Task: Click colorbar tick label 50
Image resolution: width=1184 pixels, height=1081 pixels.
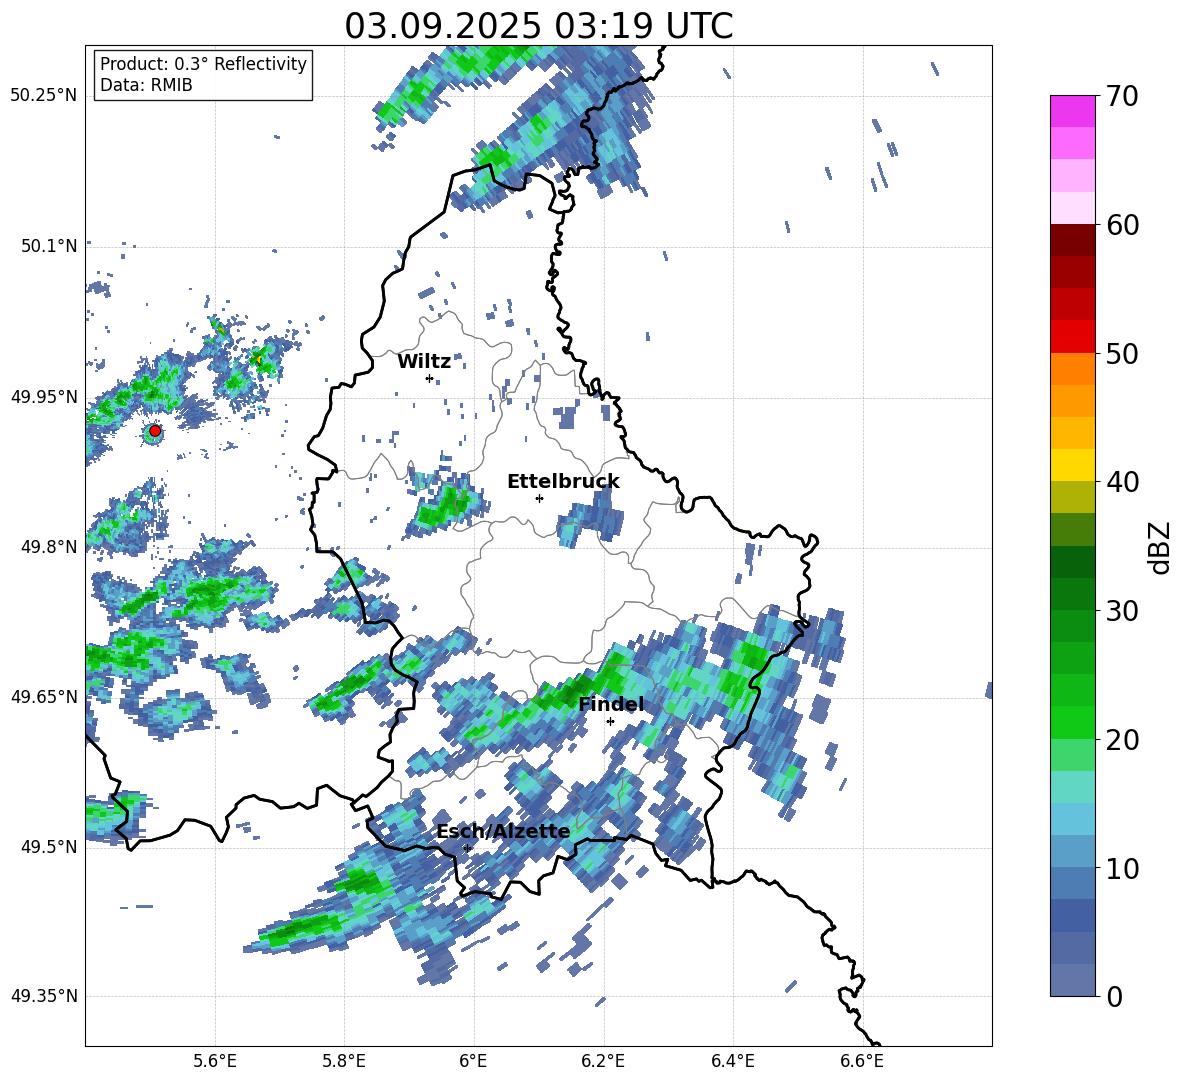Action: 1122,353
